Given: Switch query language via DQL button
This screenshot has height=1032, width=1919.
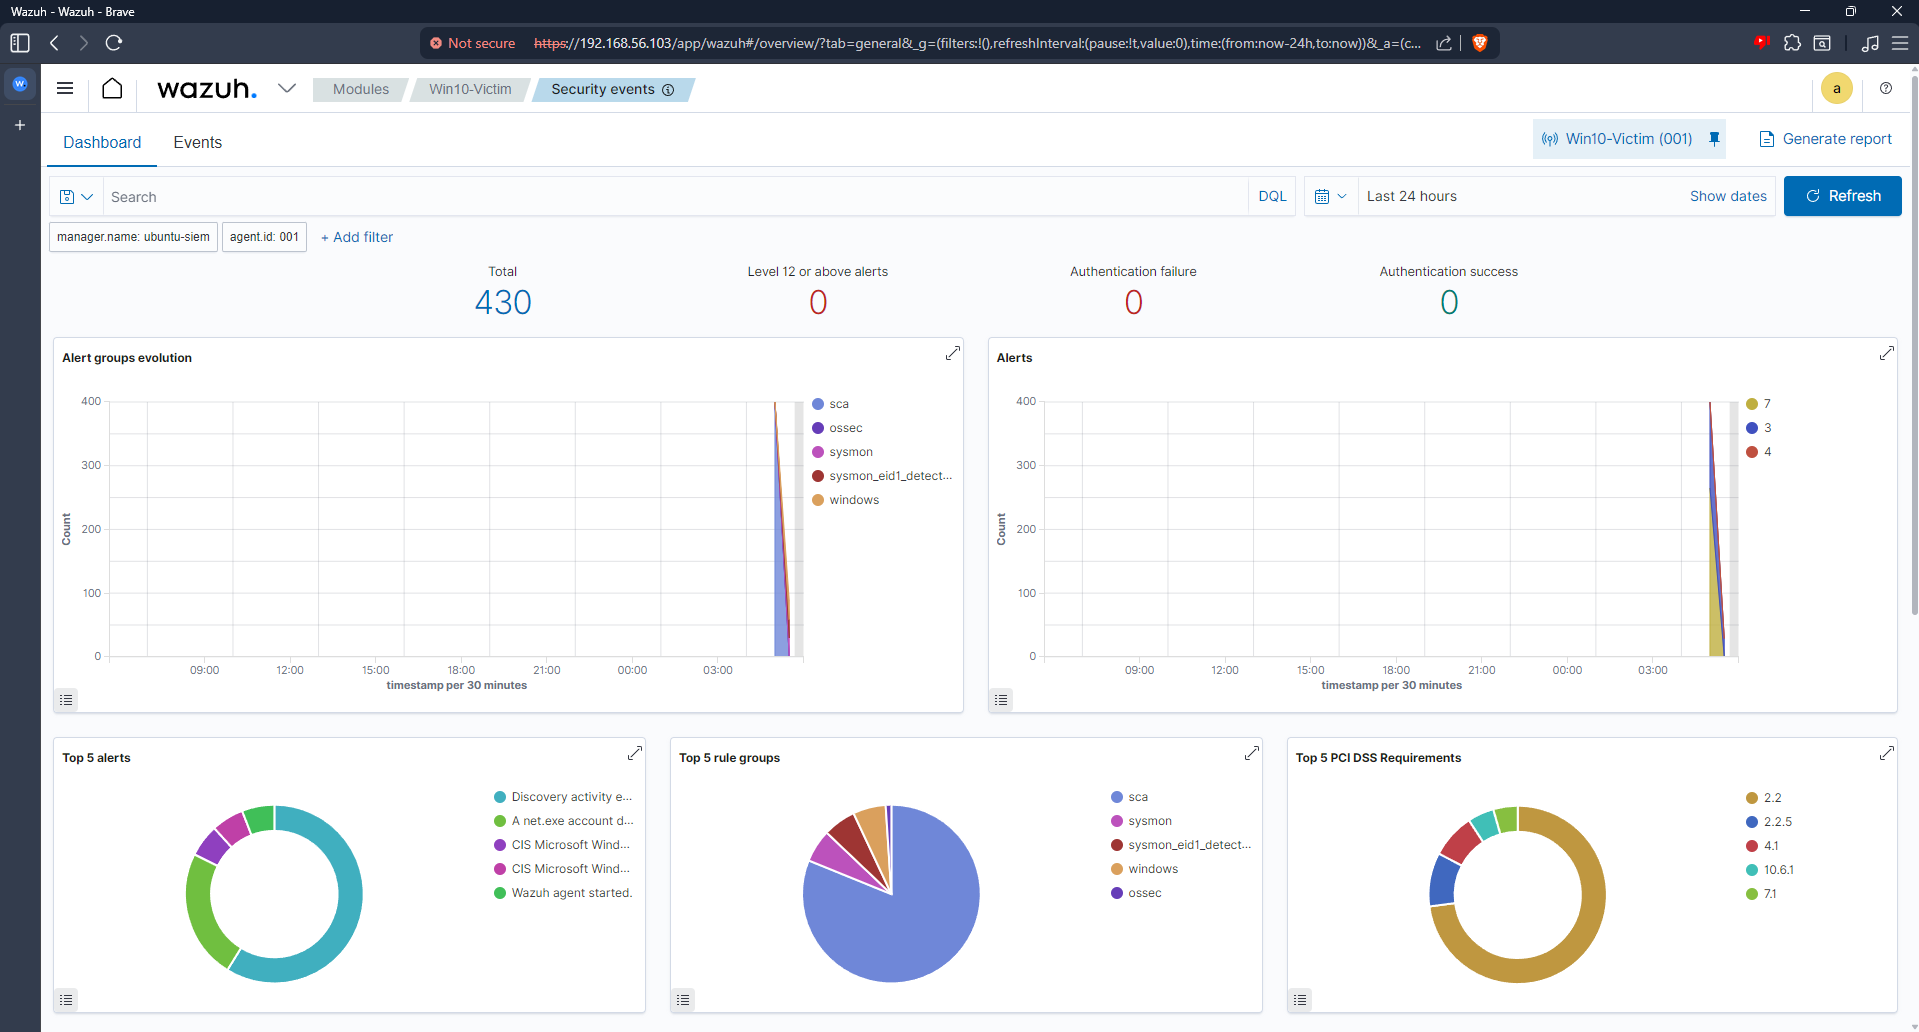Looking at the screenshot, I should (1272, 197).
